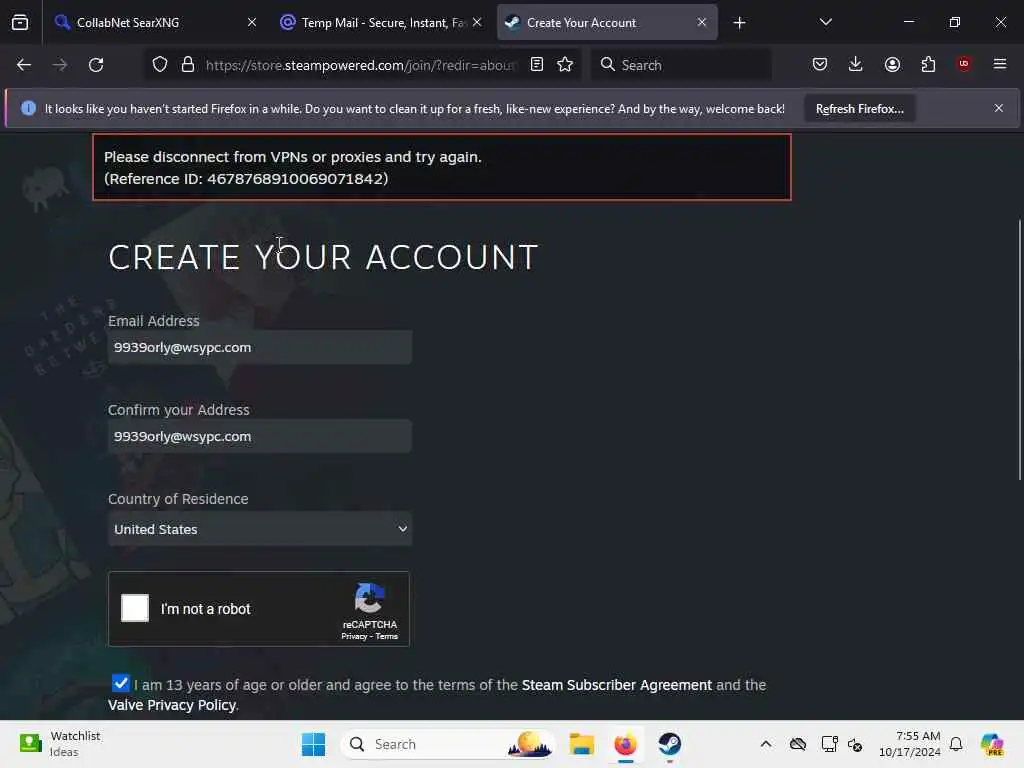Click the page vertical scrollbar

[x=1019, y=351]
